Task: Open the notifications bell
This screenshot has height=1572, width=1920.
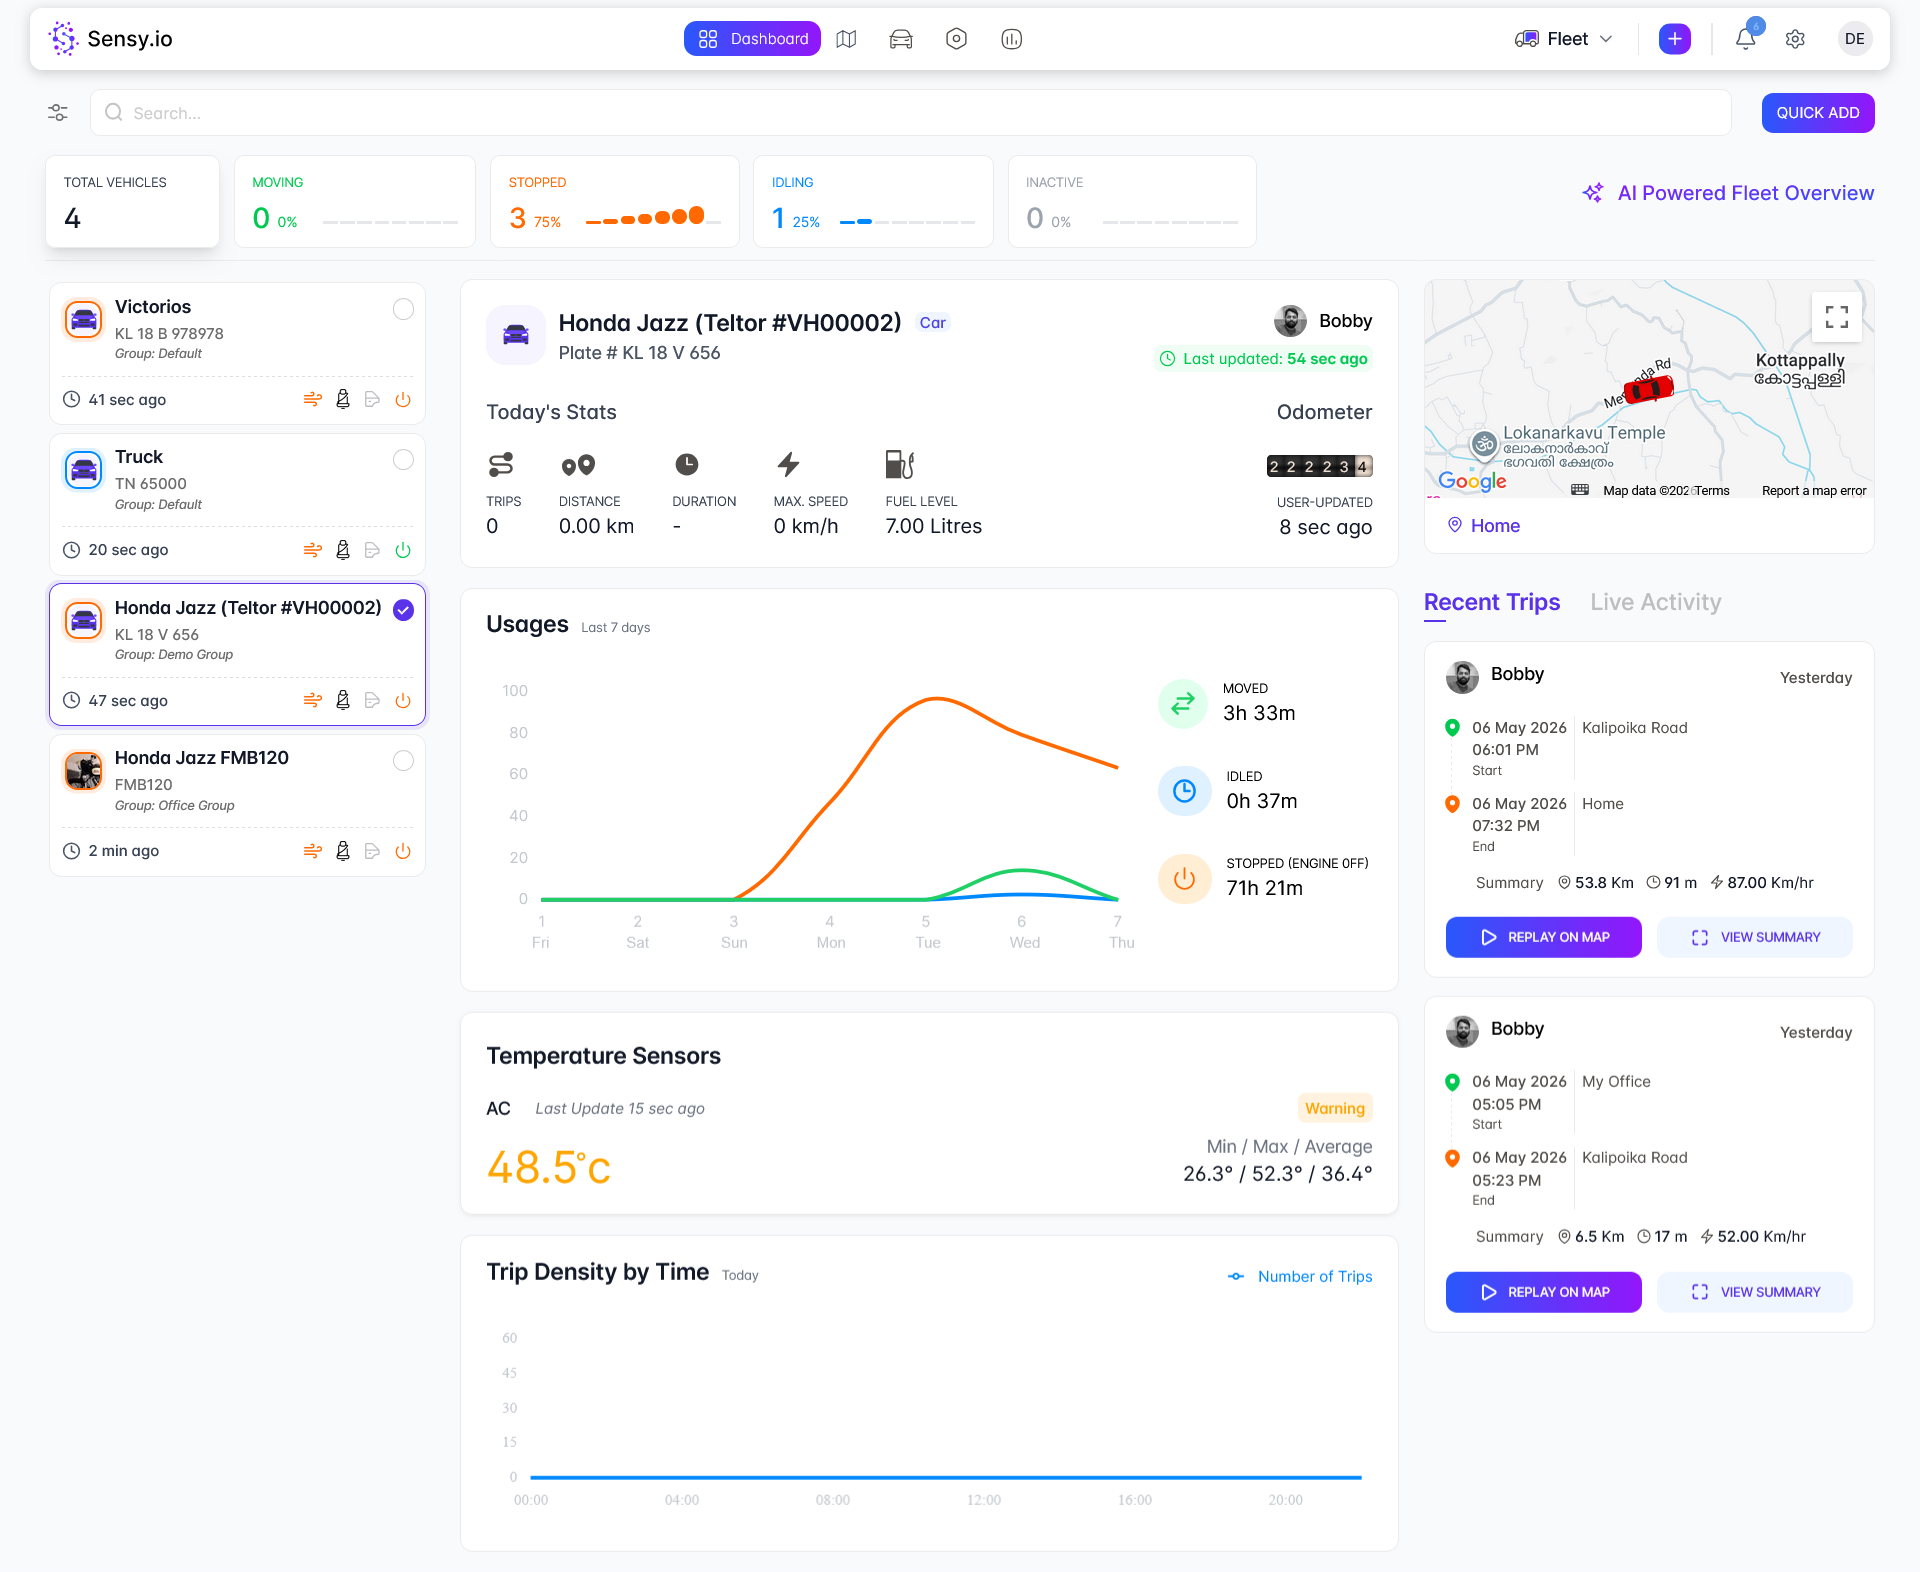Action: pos(1746,39)
